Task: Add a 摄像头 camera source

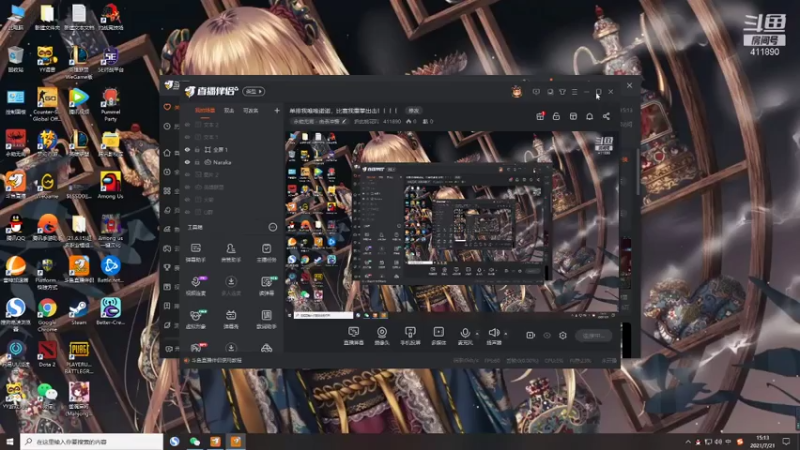Action: [x=382, y=336]
